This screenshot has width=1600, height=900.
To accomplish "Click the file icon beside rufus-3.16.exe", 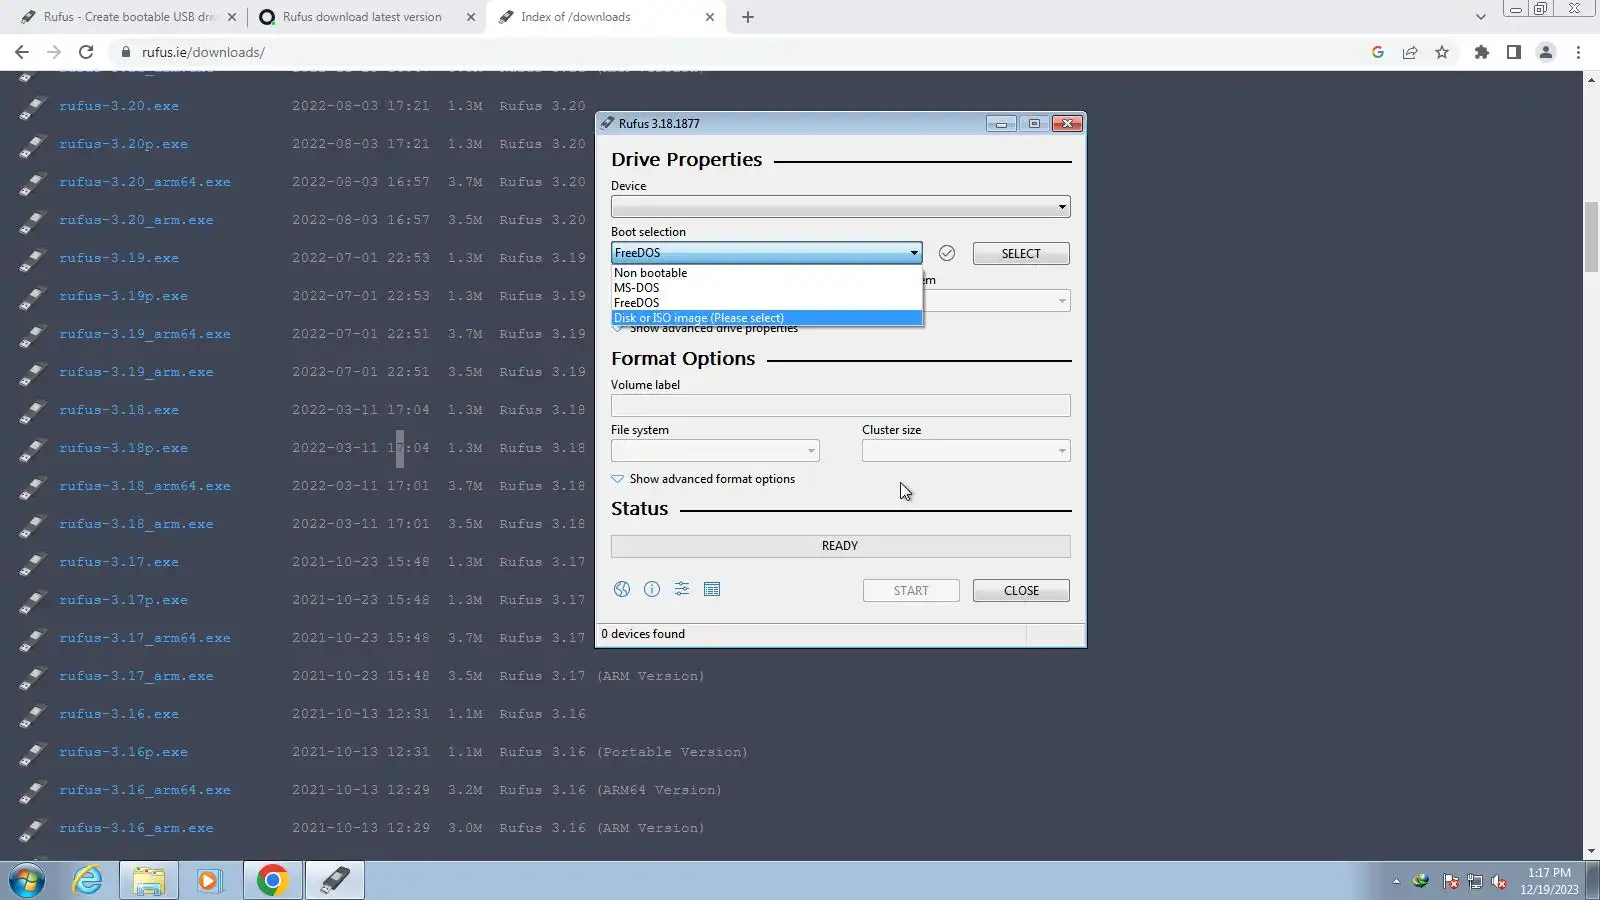I will point(33,714).
